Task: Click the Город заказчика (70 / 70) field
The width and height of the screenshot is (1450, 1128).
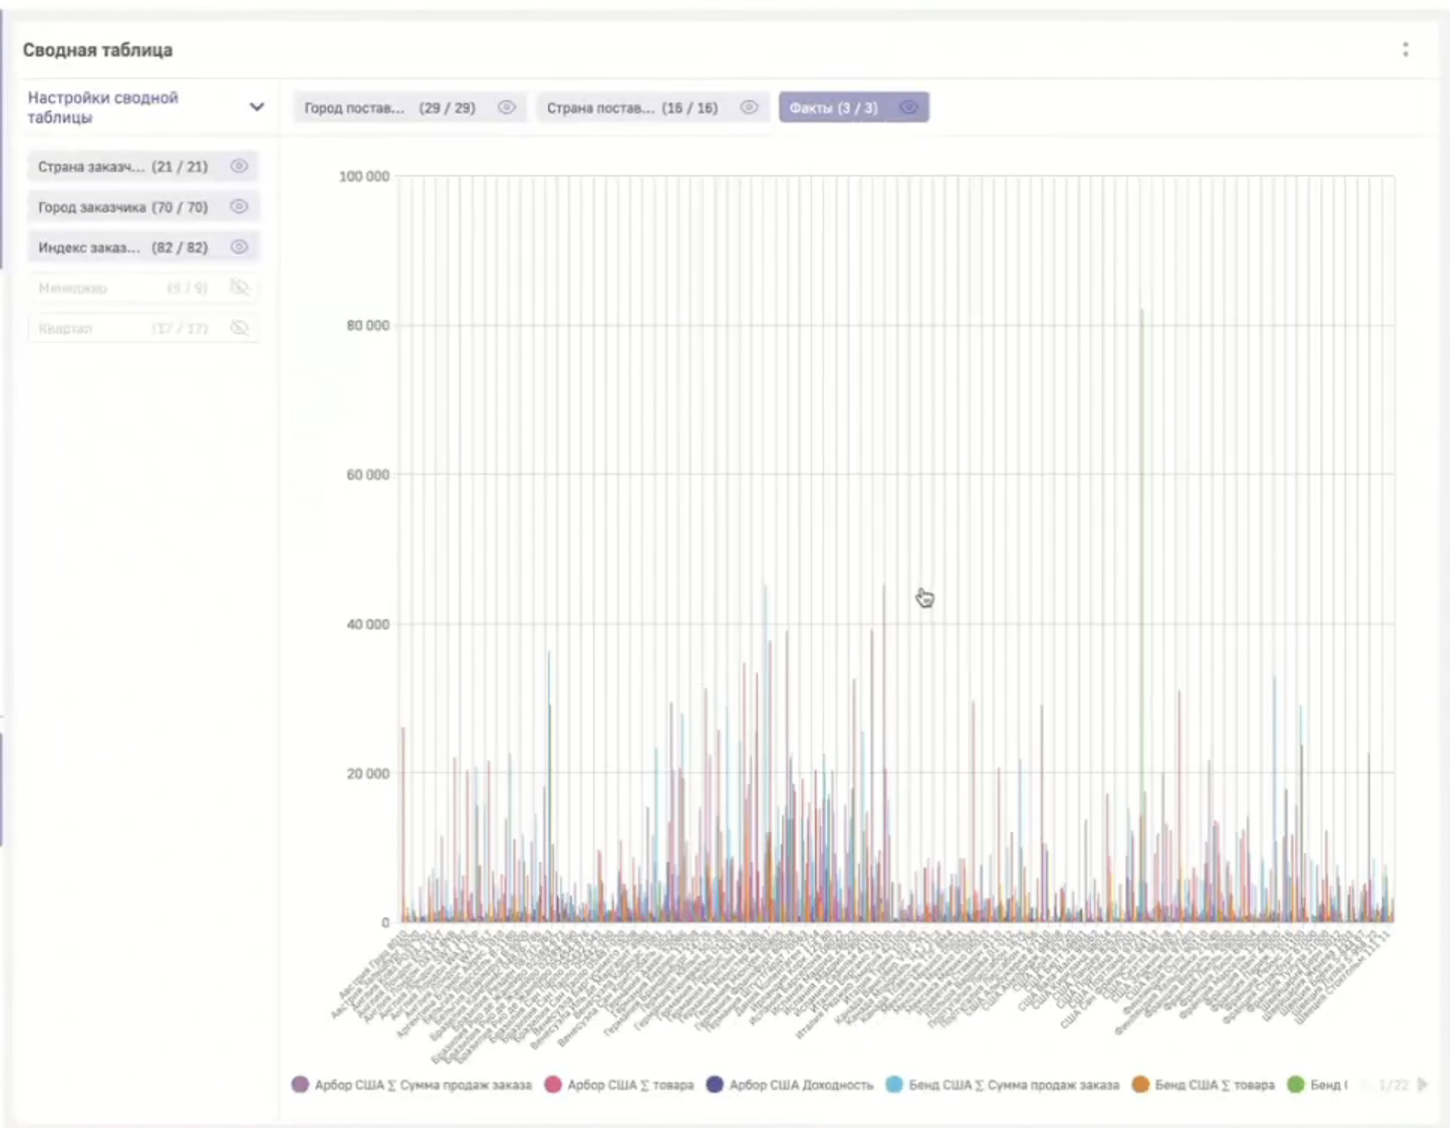Action: click(x=122, y=207)
